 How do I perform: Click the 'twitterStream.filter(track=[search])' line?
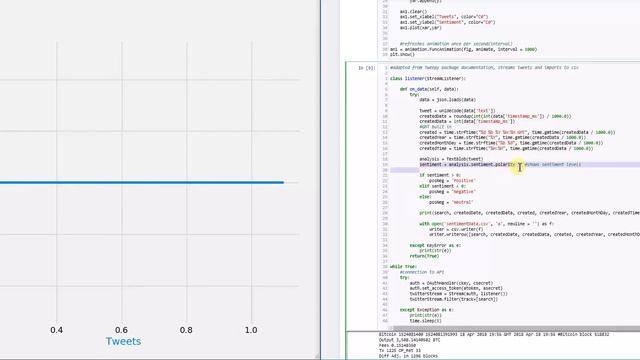(x=453, y=299)
